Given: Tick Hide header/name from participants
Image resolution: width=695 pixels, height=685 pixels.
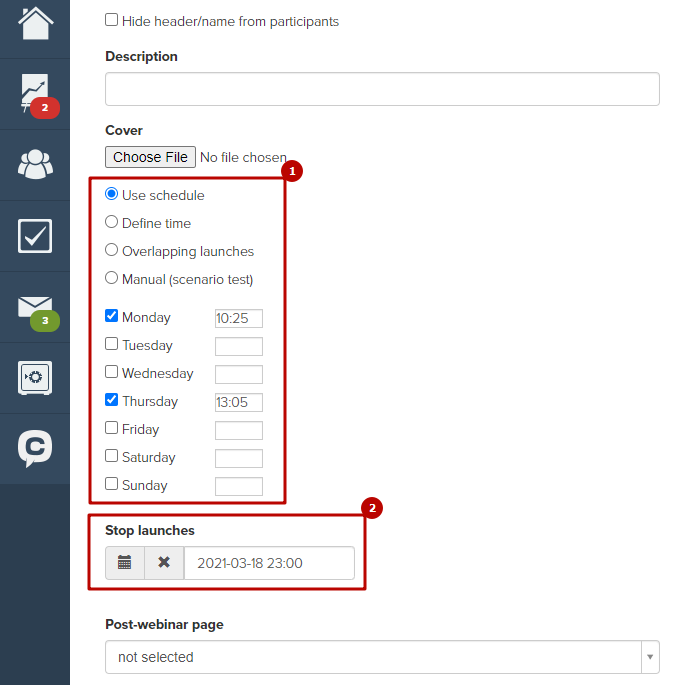Looking at the screenshot, I should (x=111, y=20).
